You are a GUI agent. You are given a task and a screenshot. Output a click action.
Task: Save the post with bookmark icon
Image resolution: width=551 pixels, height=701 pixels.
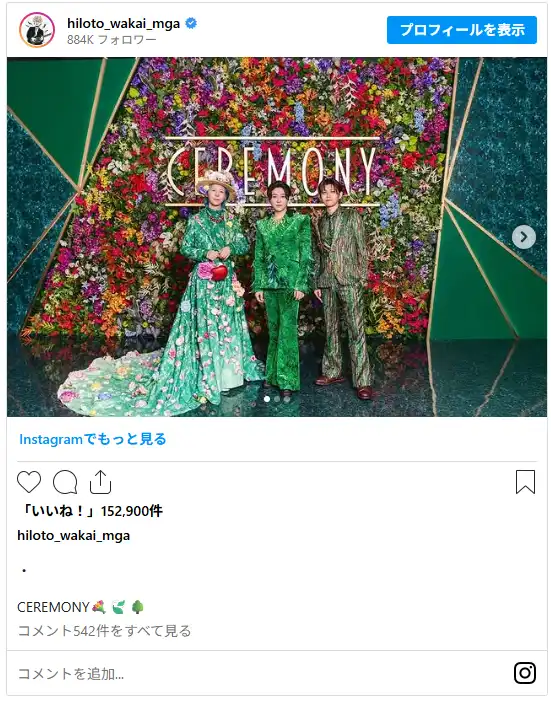[525, 482]
